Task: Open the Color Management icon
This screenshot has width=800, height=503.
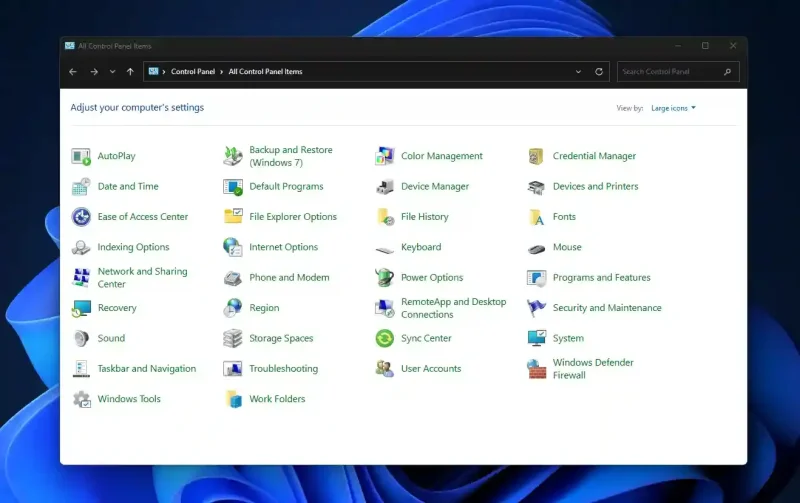Action: tap(385, 156)
